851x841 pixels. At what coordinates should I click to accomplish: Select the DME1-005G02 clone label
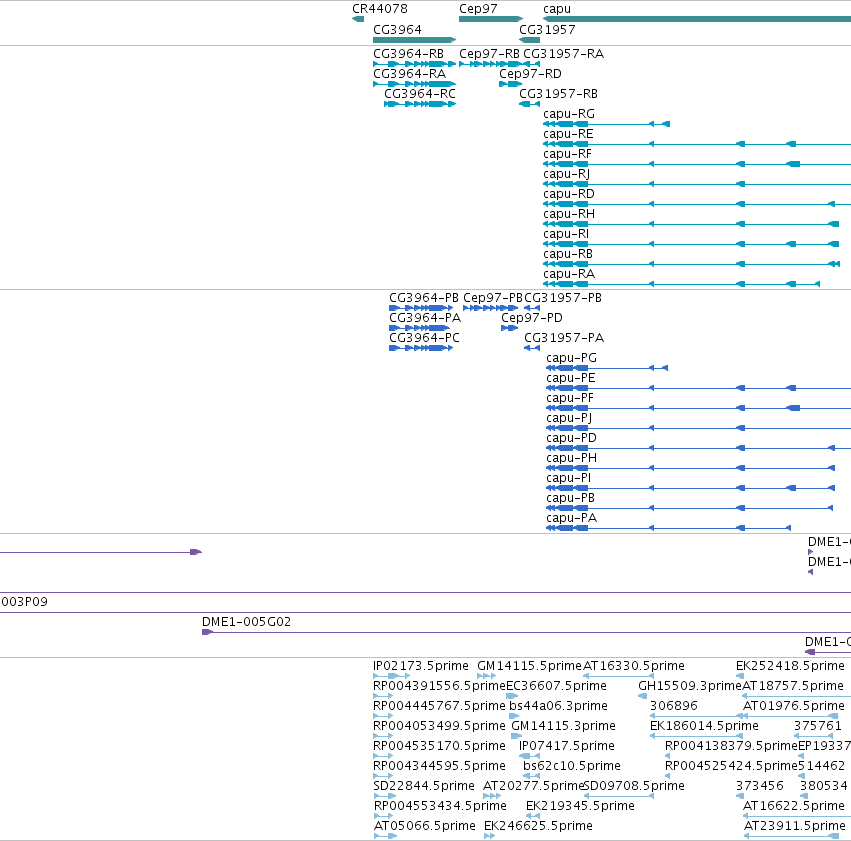246,622
